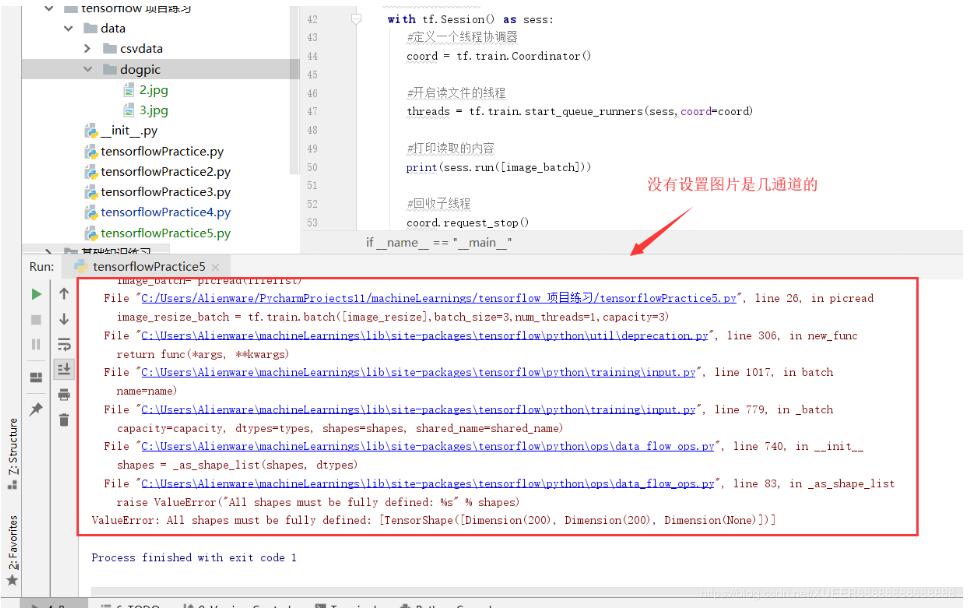Click the csvdata folder icon
The width and height of the screenshot is (968, 611).
pos(110,49)
